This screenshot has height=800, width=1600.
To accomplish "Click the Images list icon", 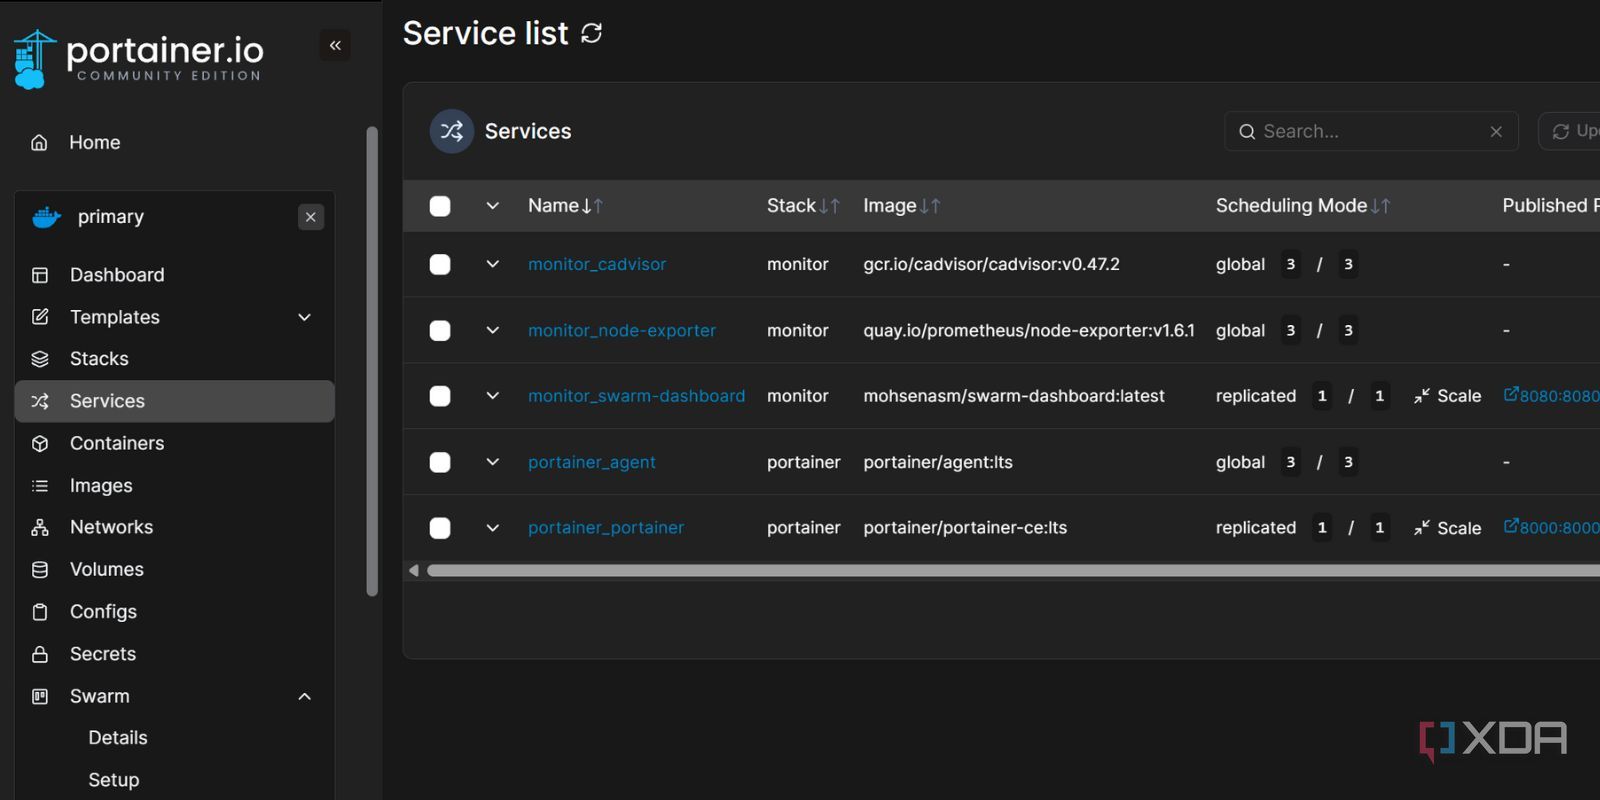I will (40, 486).
